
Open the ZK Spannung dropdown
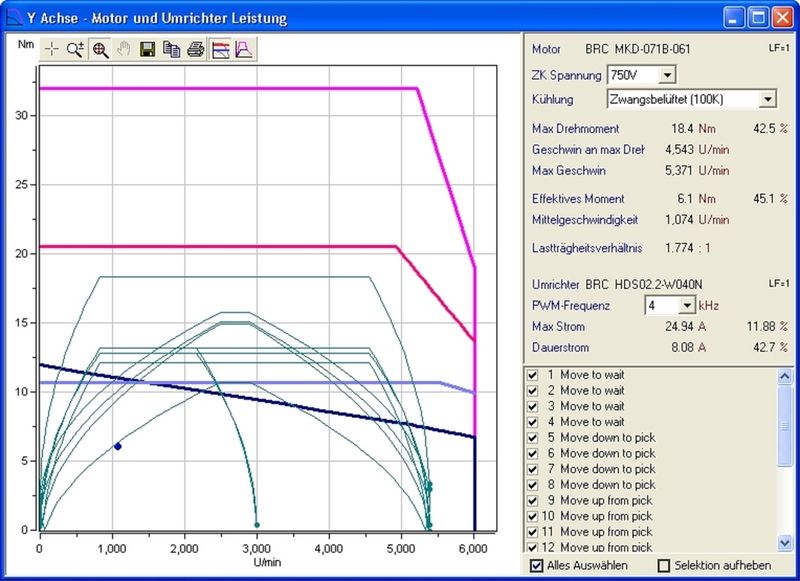(x=668, y=74)
